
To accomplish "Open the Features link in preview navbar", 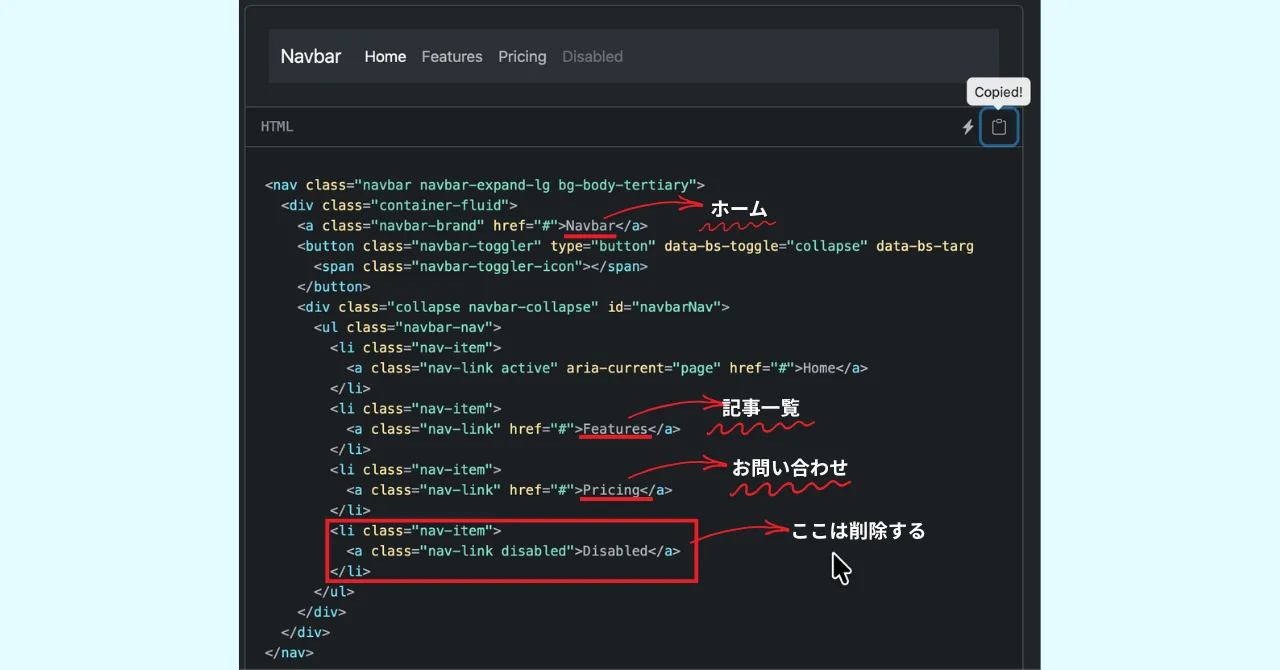I will [452, 57].
